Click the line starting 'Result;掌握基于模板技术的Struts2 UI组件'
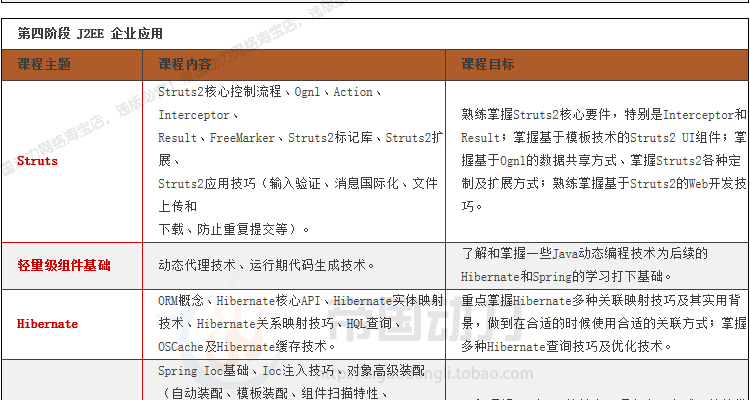The image size is (750, 400). [604, 138]
